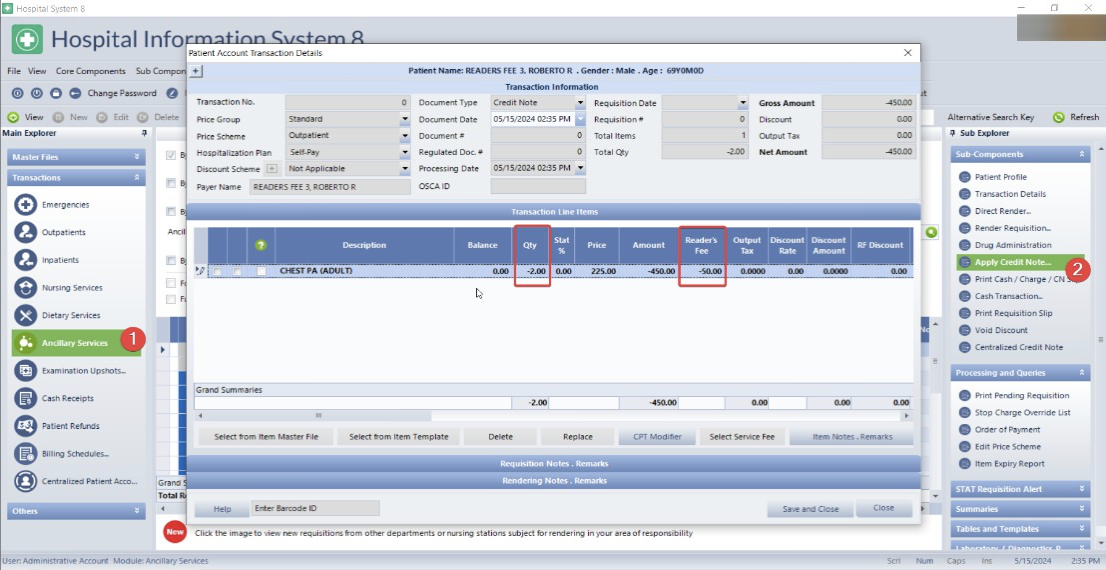
Task: Toggle the first checkbox in the line item row
Action: (217, 271)
